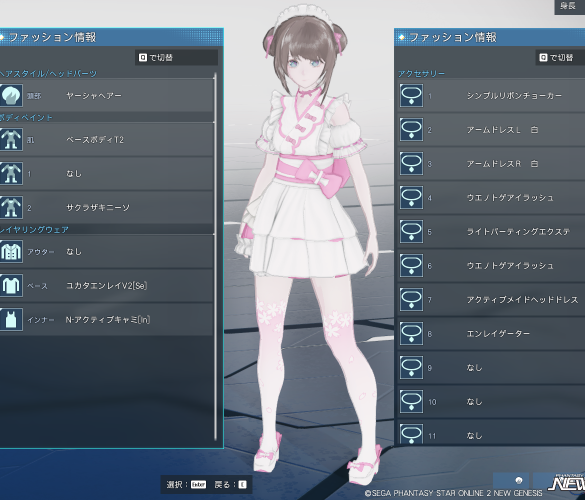This screenshot has width=585, height=500.
Task: Click the accessory slot 10 icon
Action: click(x=411, y=401)
